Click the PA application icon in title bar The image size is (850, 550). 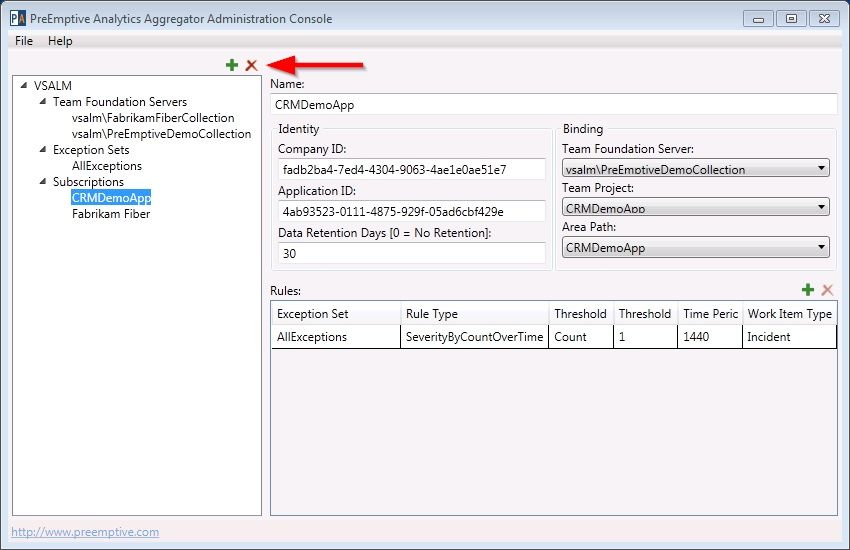(x=18, y=18)
